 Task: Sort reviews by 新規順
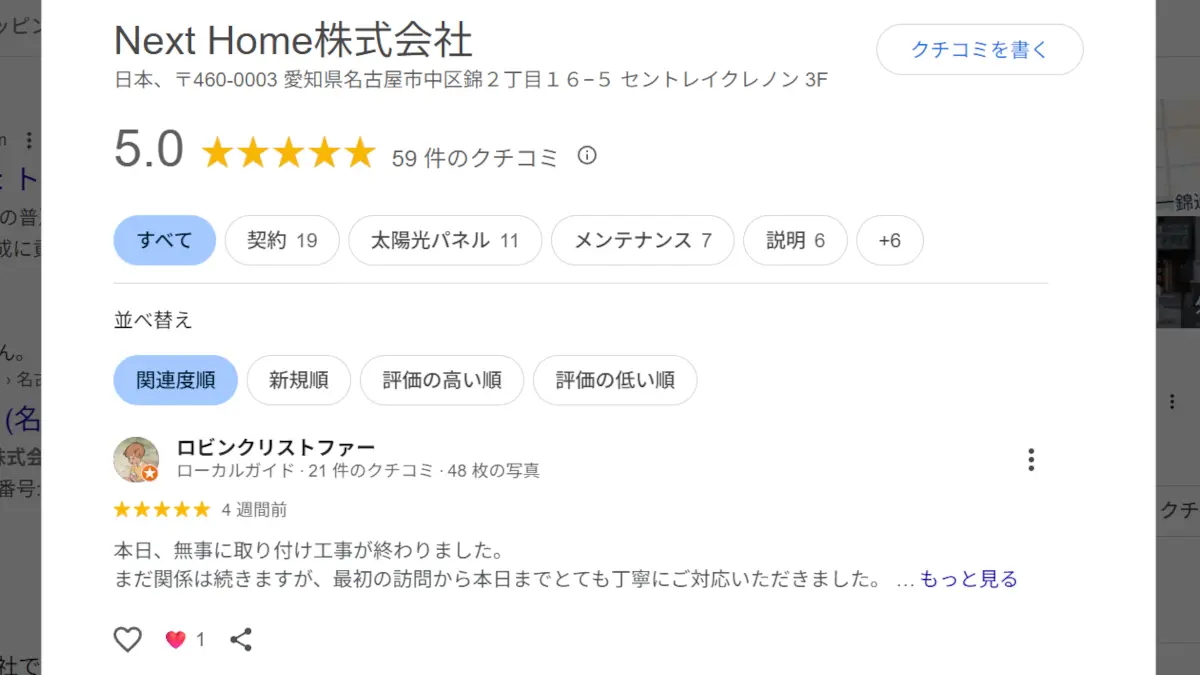point(299,380)
